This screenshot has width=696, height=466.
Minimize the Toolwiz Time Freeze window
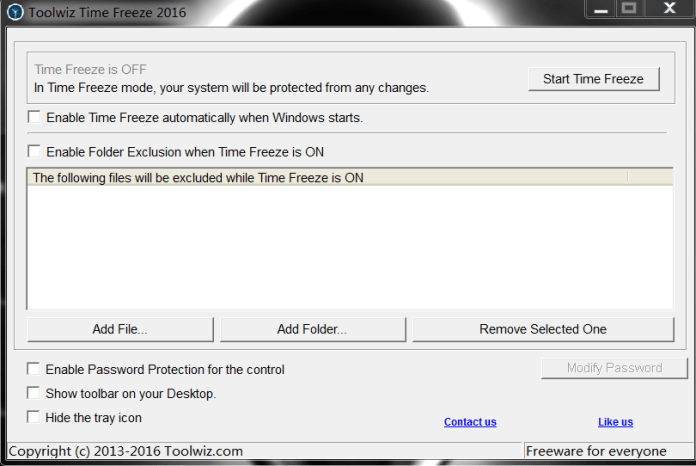pyautogui.click(x=601, y=8)
